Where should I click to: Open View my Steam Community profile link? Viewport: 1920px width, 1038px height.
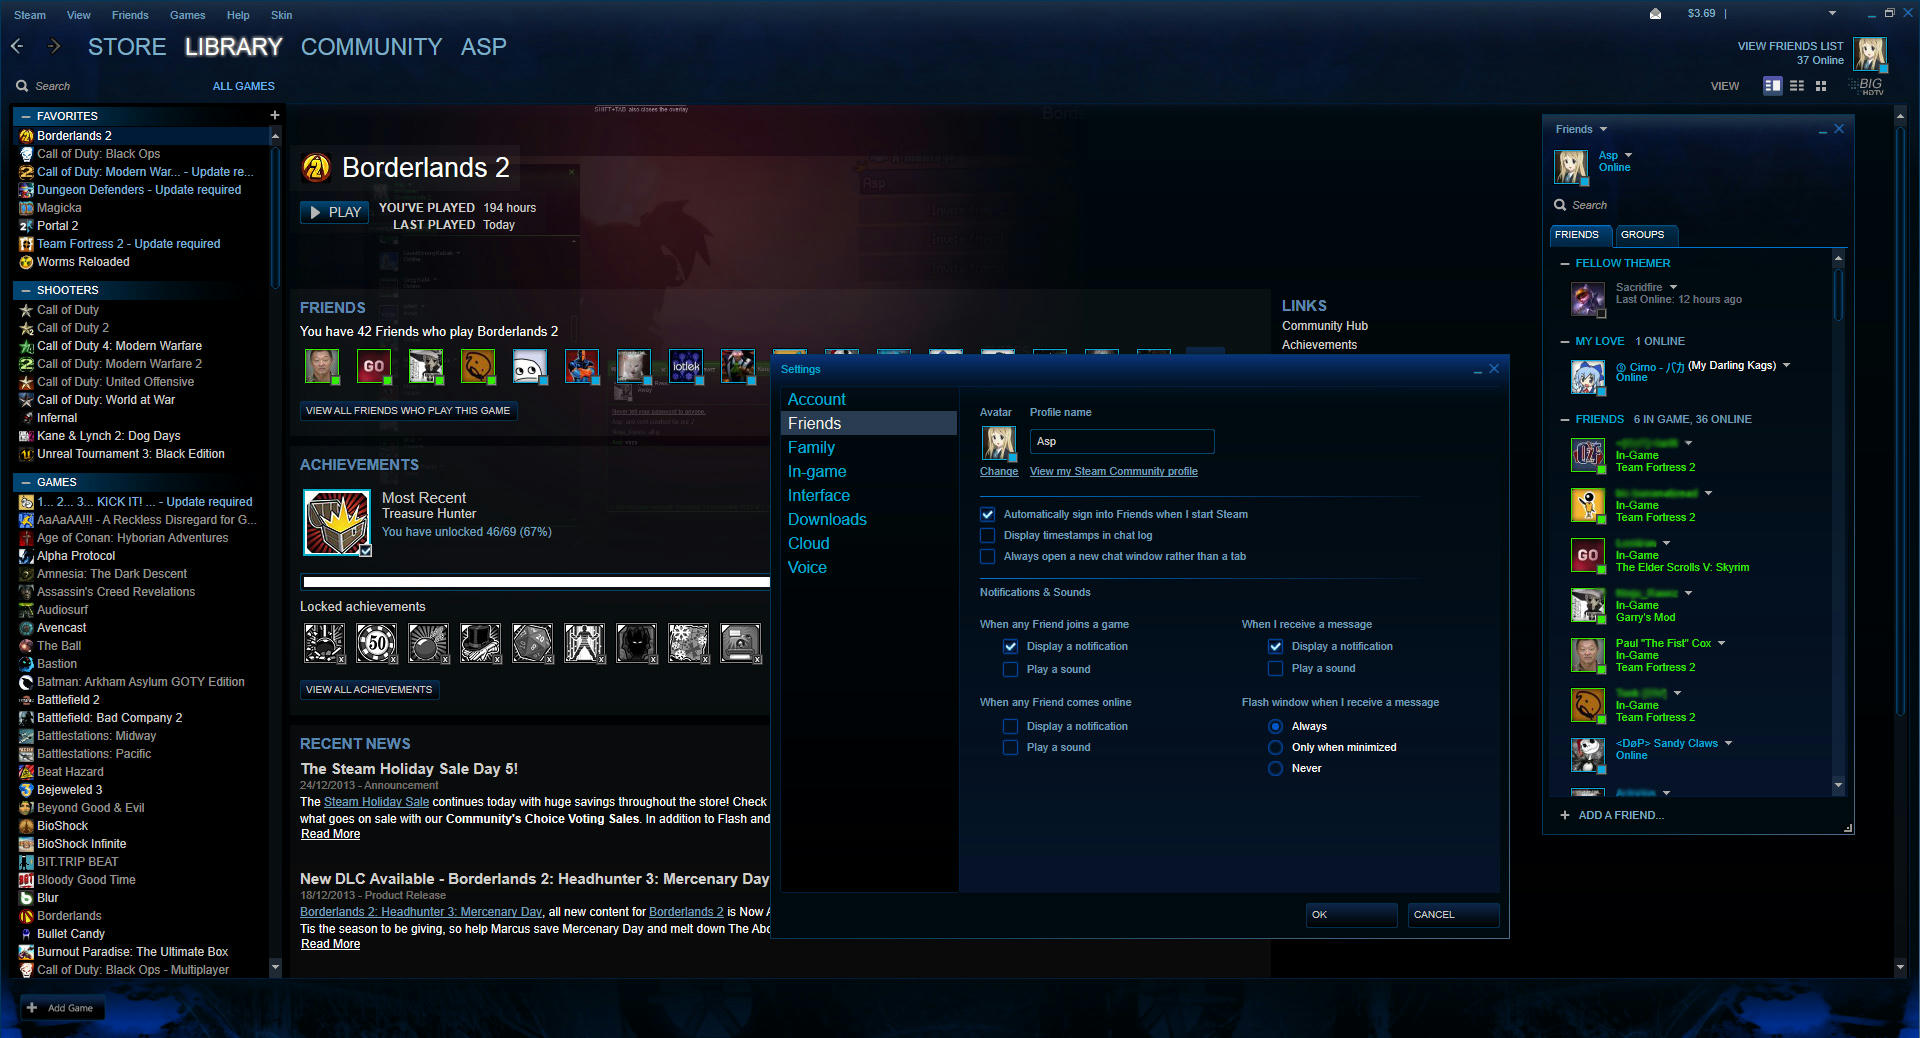click(x=1113, y=471)
